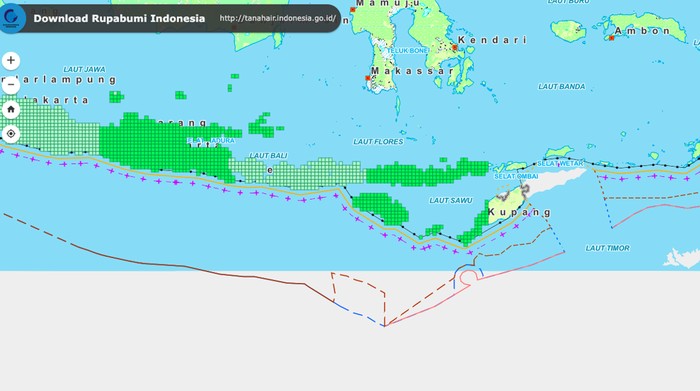Click the LAUT JAWA sea label
The width and height of the screenshot is (700, 391).
click(84, 69)
